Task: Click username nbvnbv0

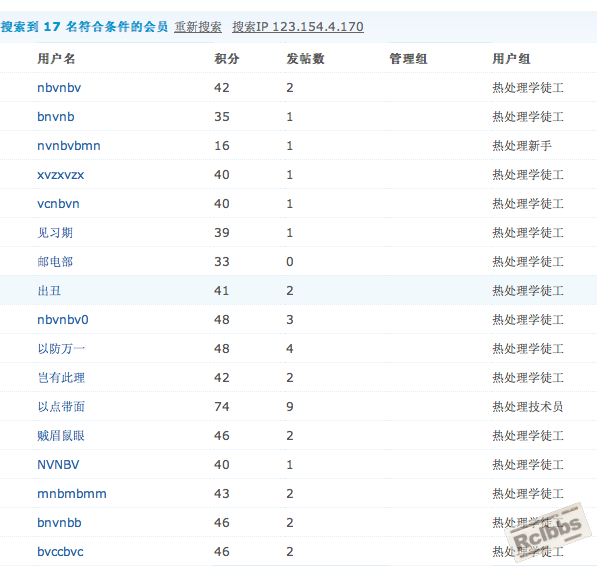Action: (x=63, y=320)
